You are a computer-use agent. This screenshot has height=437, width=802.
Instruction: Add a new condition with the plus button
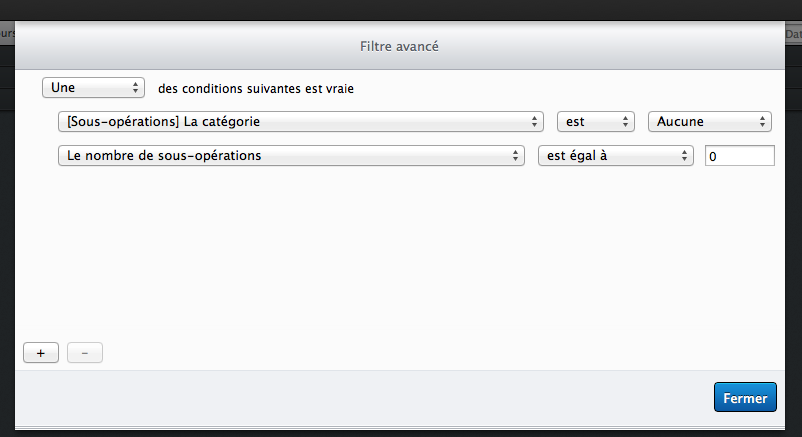coord(41,353)
